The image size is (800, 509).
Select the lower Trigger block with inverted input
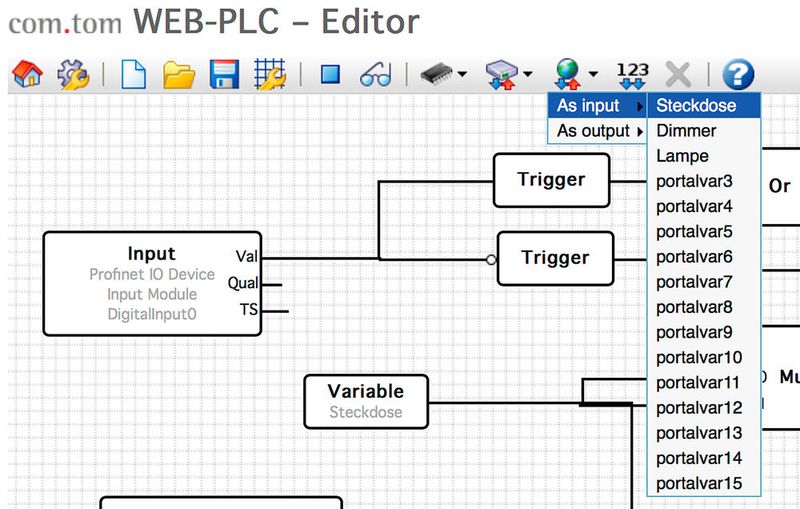(555, 259)
